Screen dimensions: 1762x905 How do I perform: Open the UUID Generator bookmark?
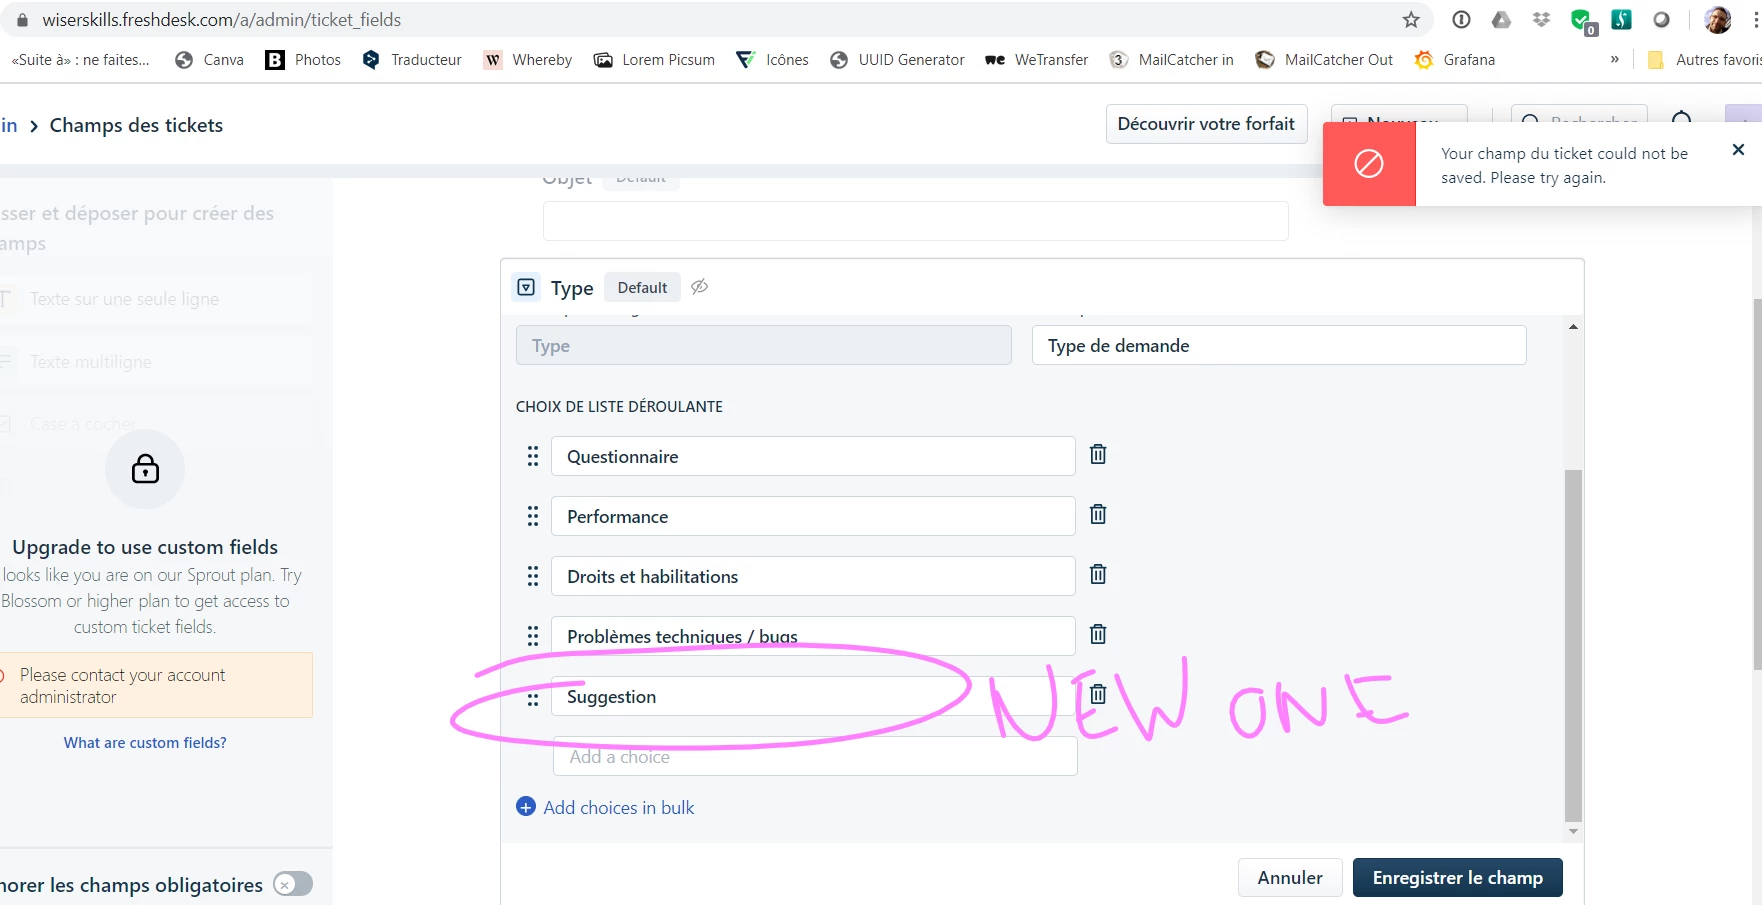pos(897,60)
